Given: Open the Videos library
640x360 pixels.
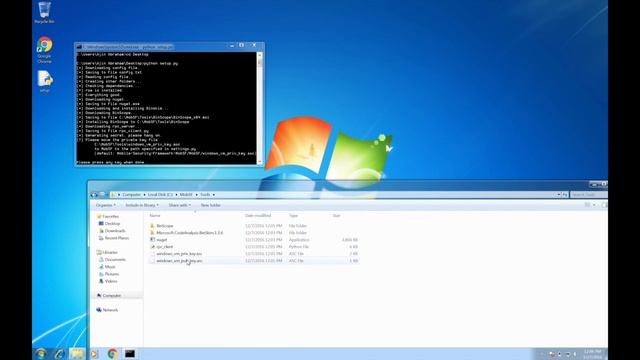Looking at the screenshot, I should click(x=108, y=281).
